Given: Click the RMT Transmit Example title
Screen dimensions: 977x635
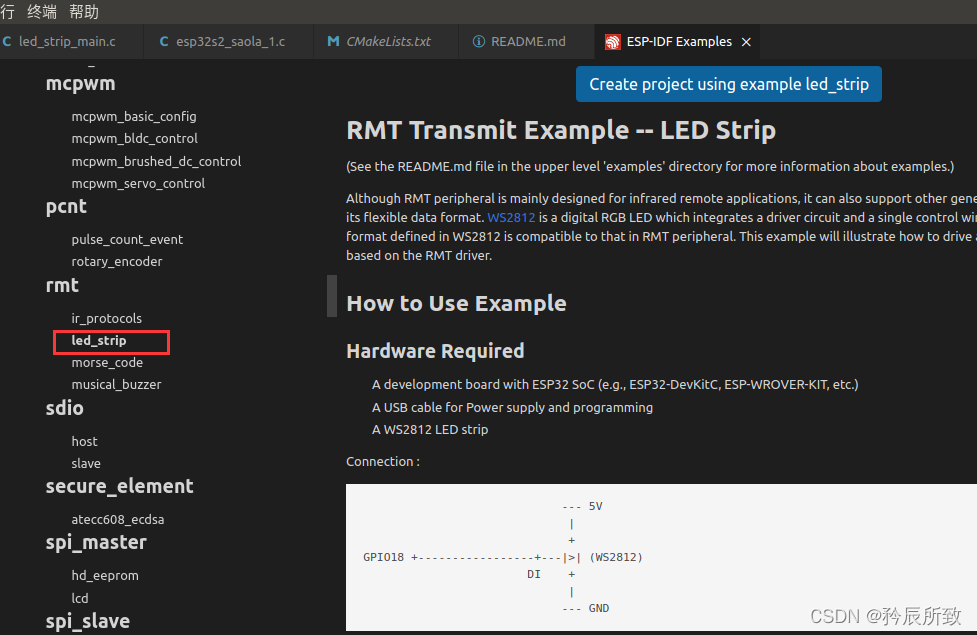Looking at the screenshot, I should [x=561, y=131].
